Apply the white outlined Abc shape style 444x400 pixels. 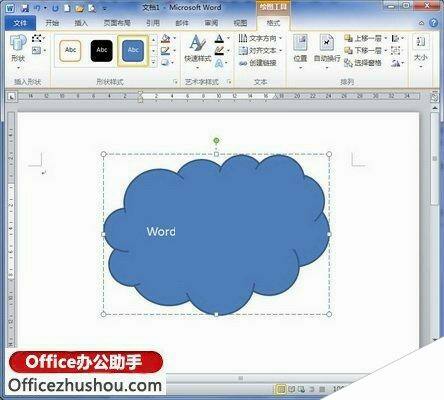tap(70, 51)
